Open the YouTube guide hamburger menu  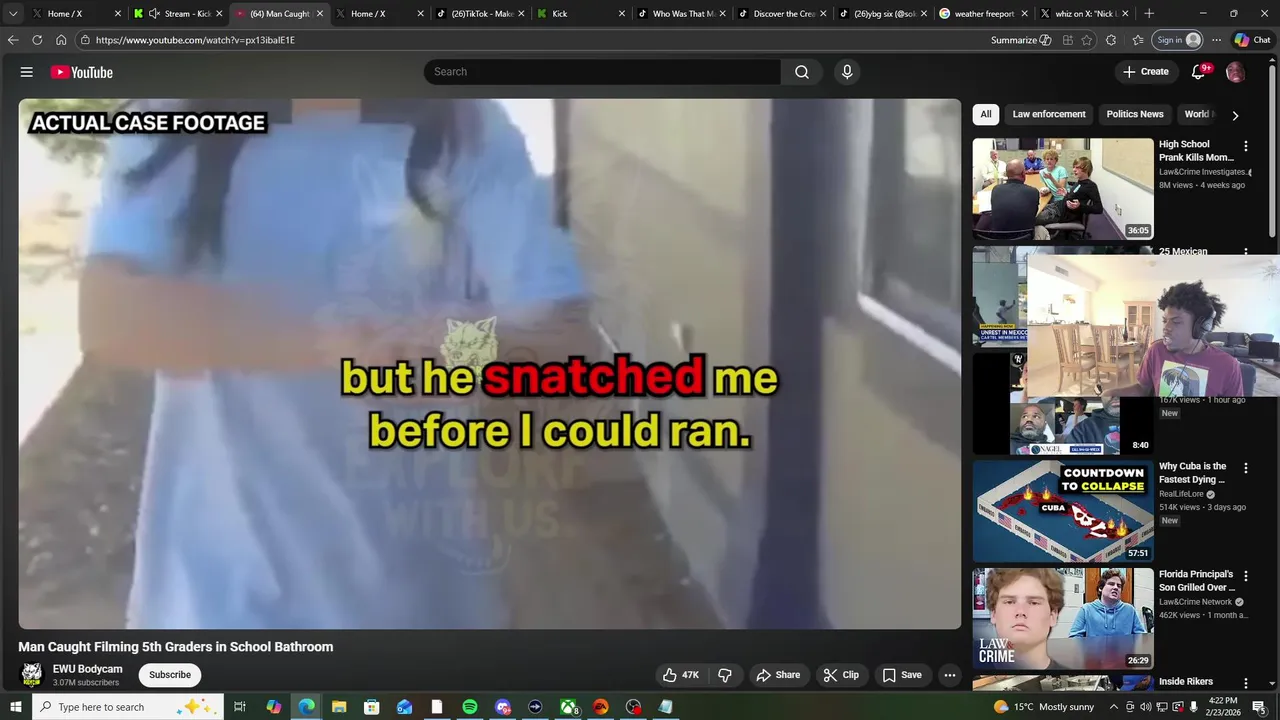[27, 72]
